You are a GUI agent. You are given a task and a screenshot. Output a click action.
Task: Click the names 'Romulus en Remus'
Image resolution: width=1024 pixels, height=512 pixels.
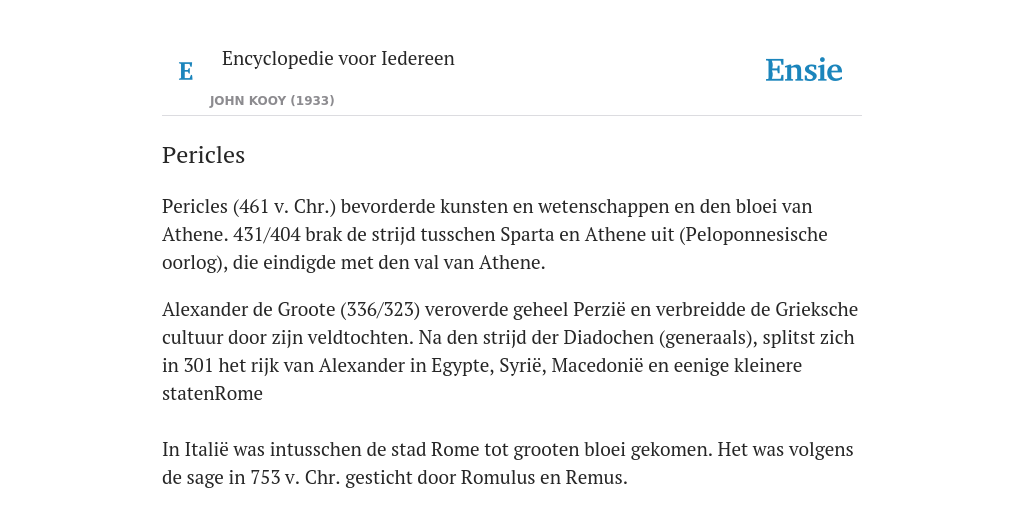544,478
